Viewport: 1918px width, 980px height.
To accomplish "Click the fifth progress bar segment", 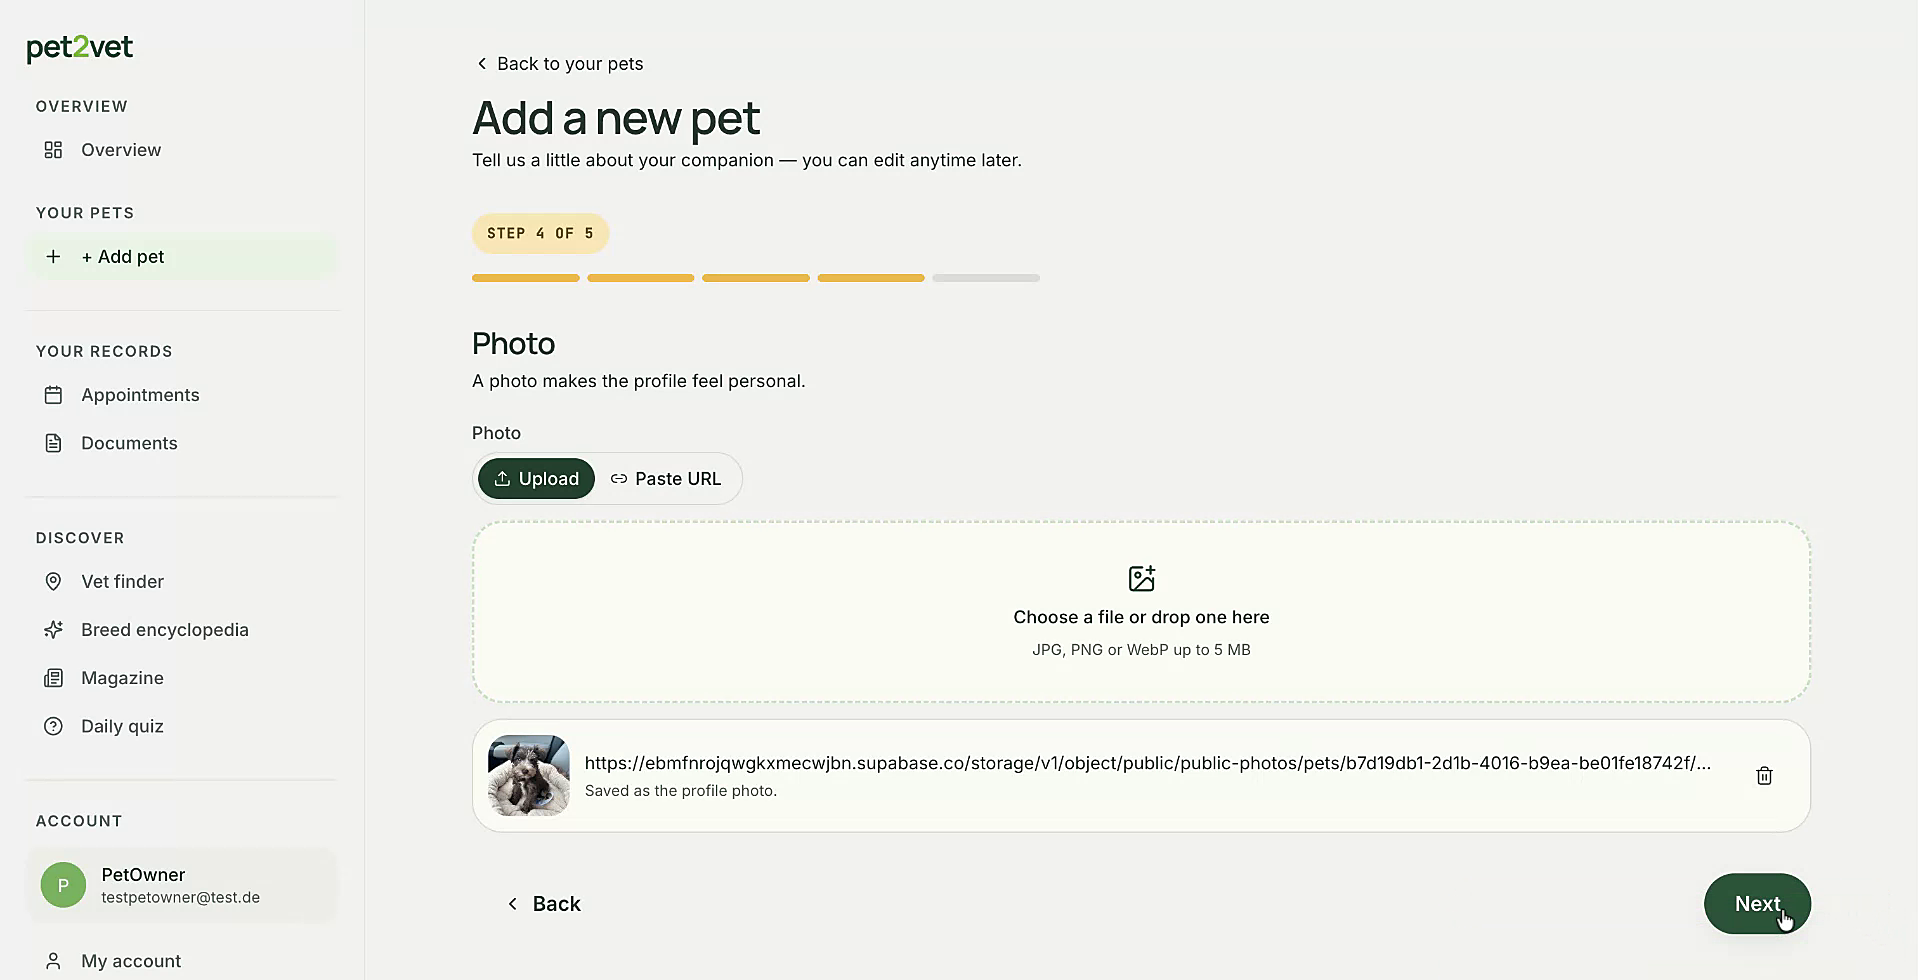I will tap(986, 278).
